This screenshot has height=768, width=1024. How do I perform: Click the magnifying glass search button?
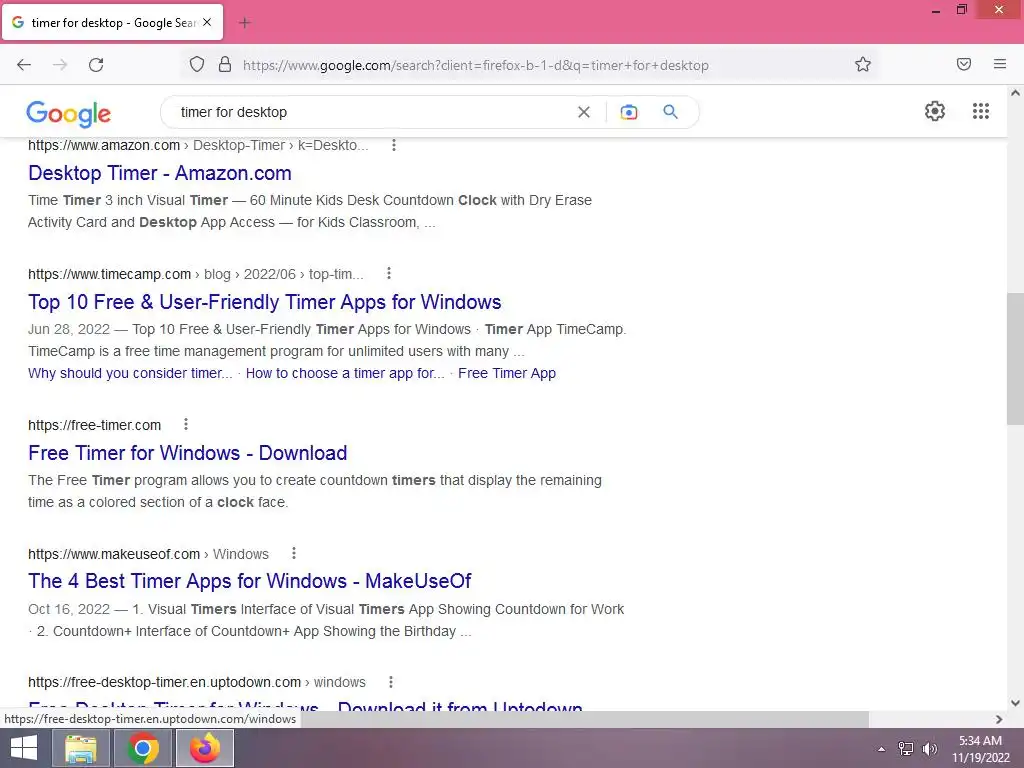tap(670, 112)
